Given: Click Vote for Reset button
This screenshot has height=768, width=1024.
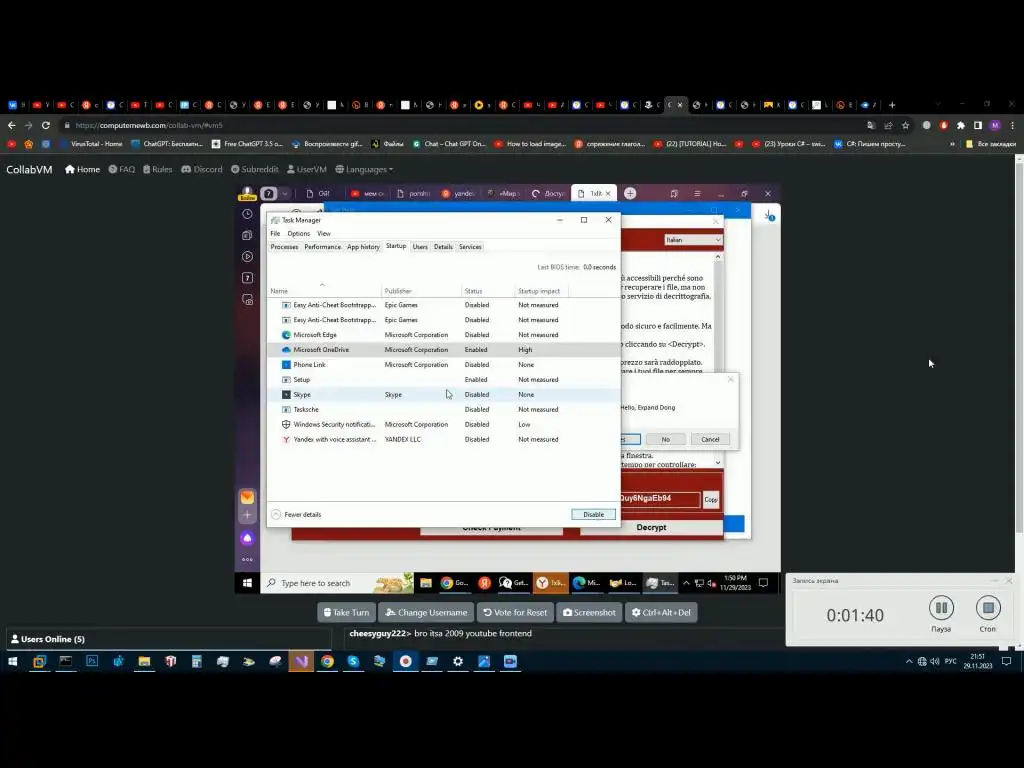Looking at the screenshot, I should tap(515, 613).
